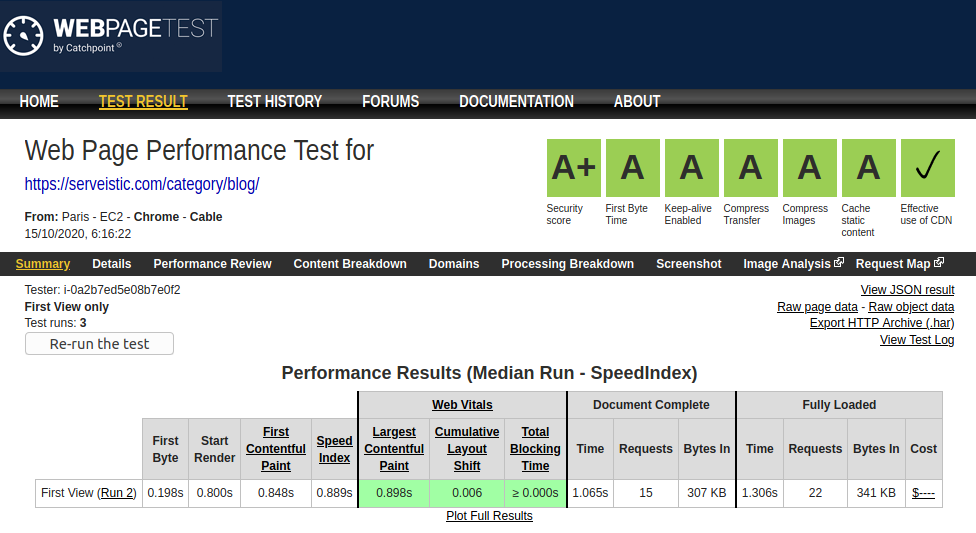The image size is (976, 533).
Task: Switch to the Content Breakdown tab
Action: click(x=350, y=264)
